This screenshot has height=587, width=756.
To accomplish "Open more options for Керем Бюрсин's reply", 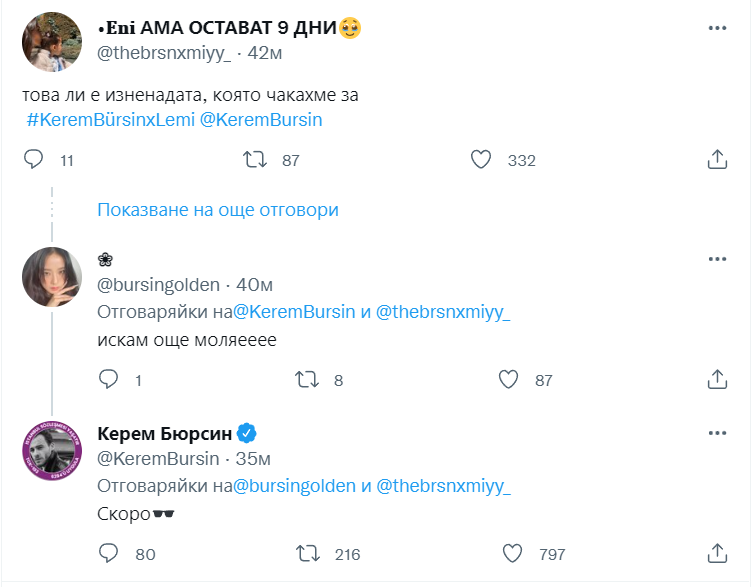I will (717, 433).
